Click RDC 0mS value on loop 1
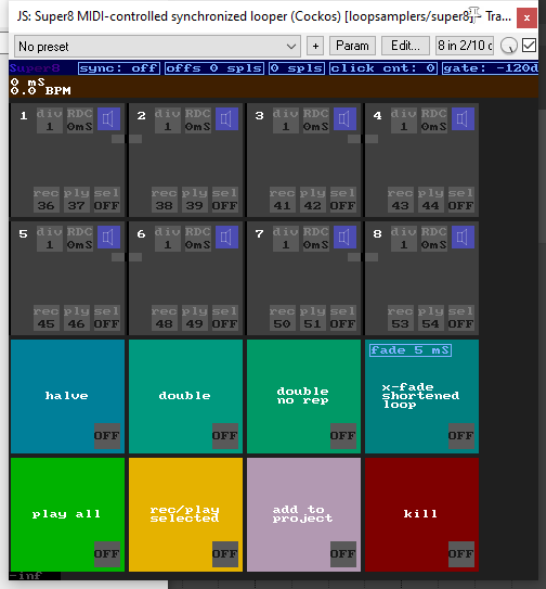The image size is (546, 589). pyautogui.click(x=80, y=120)
